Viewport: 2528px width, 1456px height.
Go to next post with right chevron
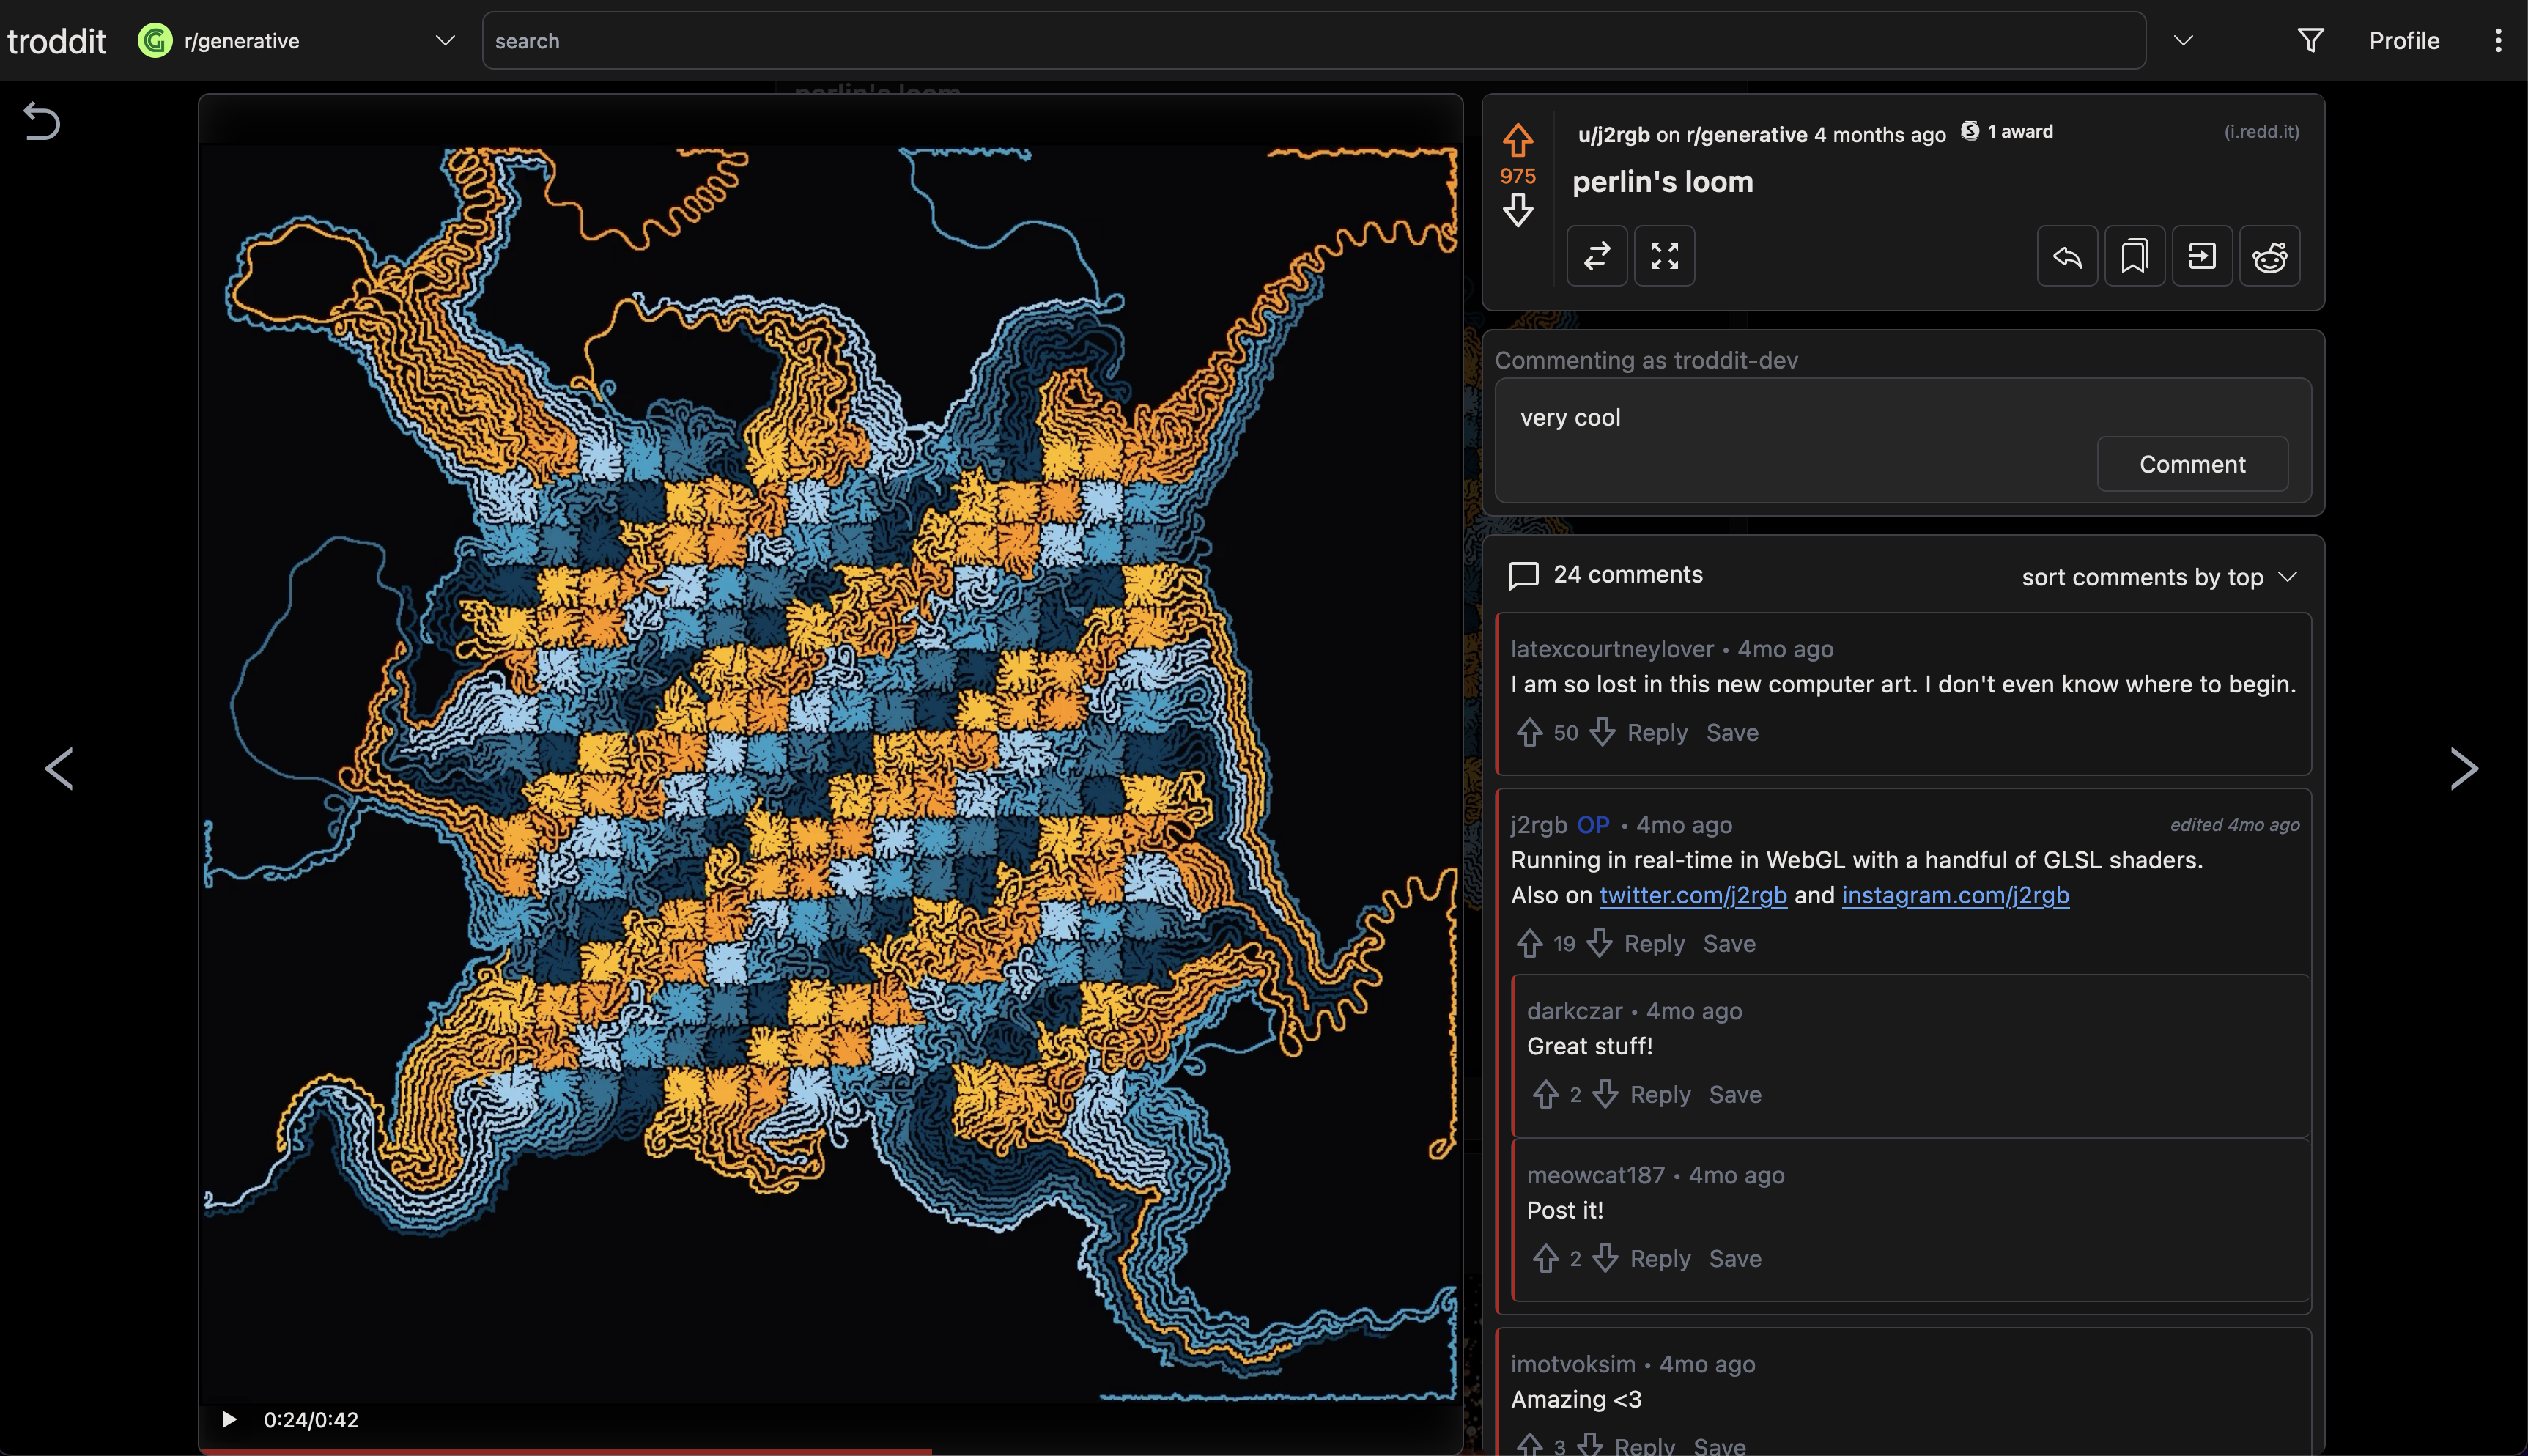tap(2463, 768)
